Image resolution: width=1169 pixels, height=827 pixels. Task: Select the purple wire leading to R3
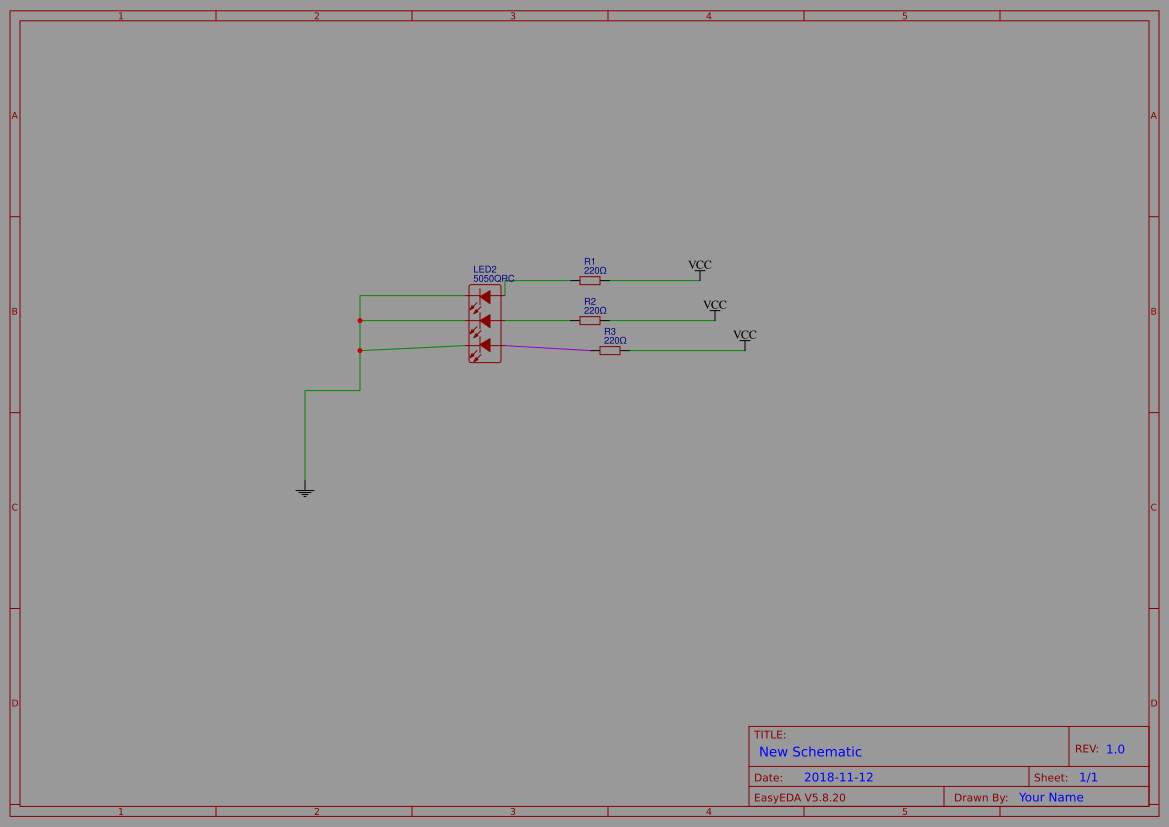point(545,347)
